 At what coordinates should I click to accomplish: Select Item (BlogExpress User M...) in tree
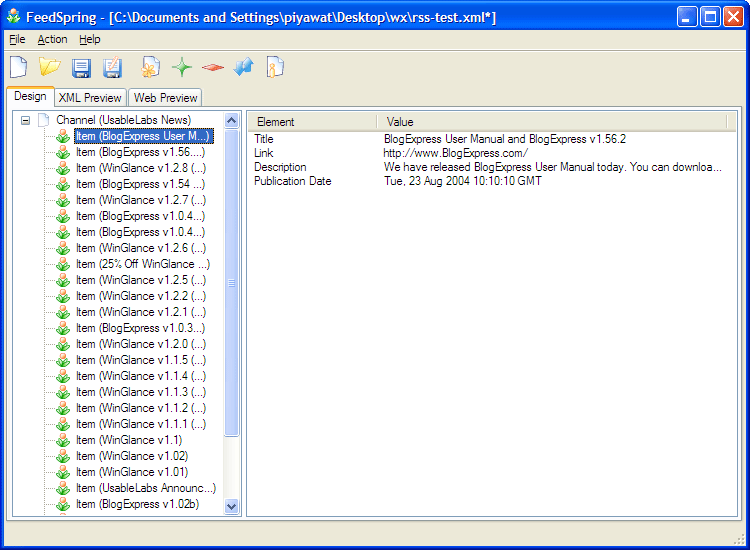click(143, 136)
